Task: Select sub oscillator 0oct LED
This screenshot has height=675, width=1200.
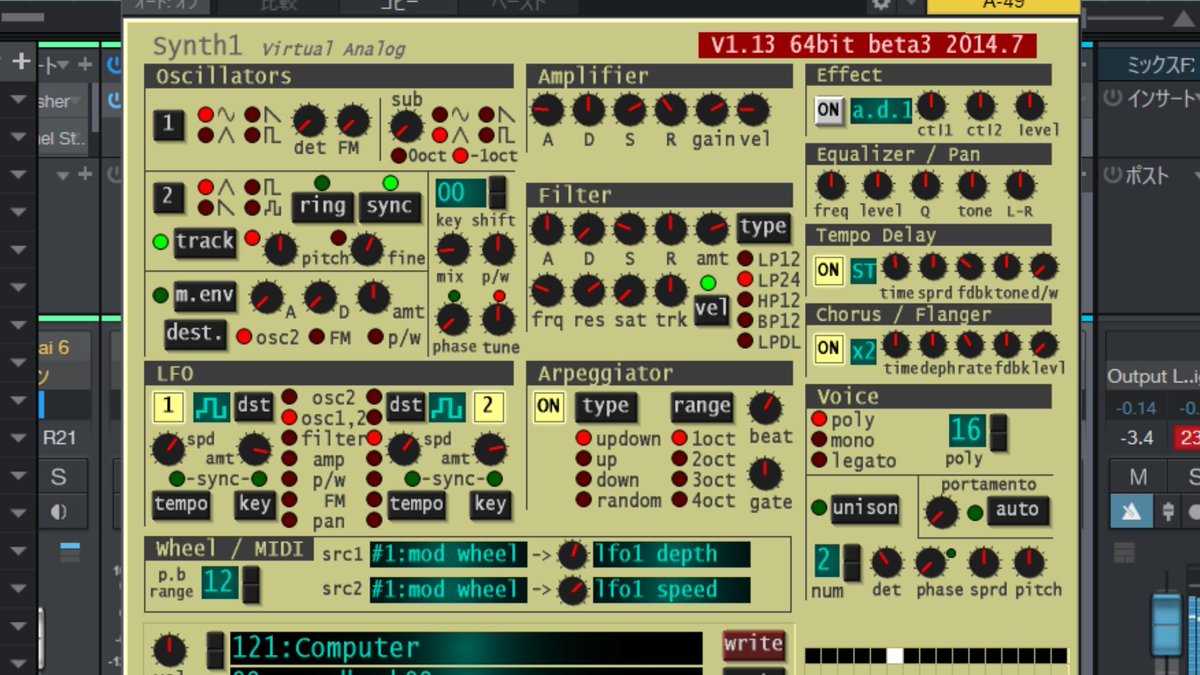Action: pyautogui.click(x=399, y=156)
